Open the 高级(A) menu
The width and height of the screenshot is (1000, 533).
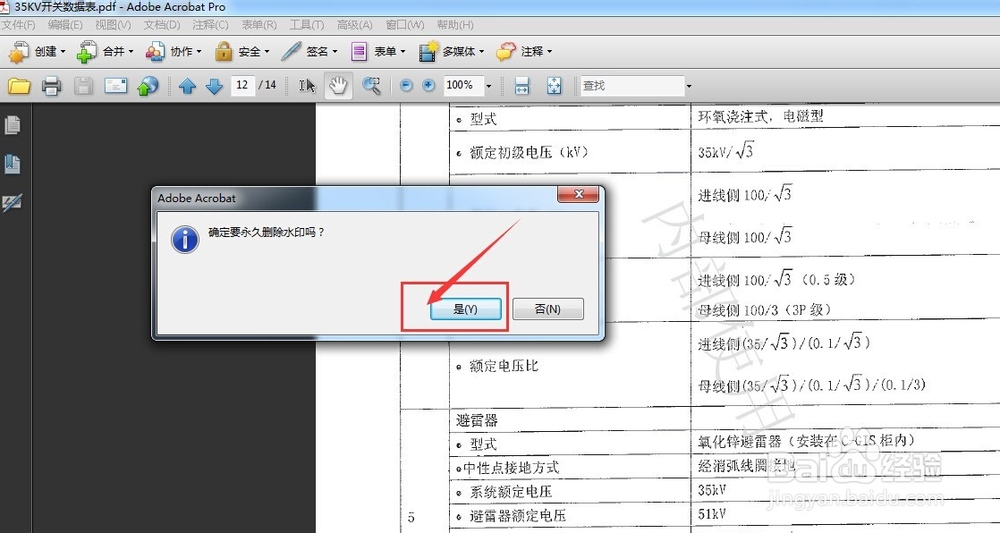[355, 25]
